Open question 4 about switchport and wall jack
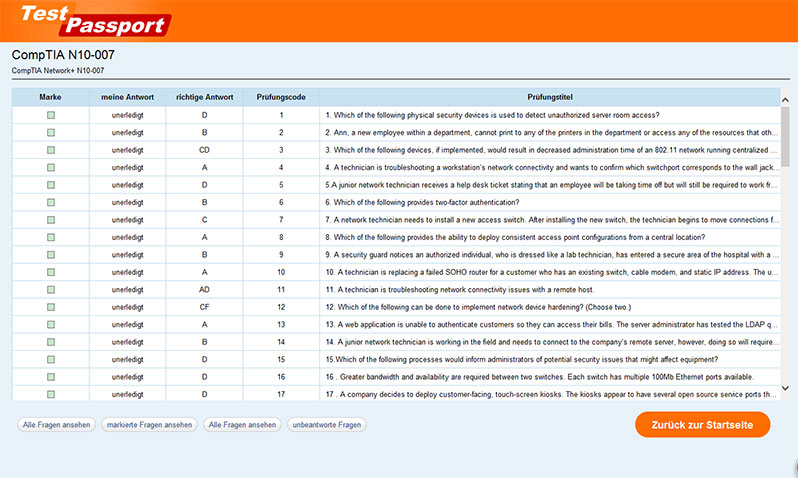798x478 pixels. tap(552, 167)
